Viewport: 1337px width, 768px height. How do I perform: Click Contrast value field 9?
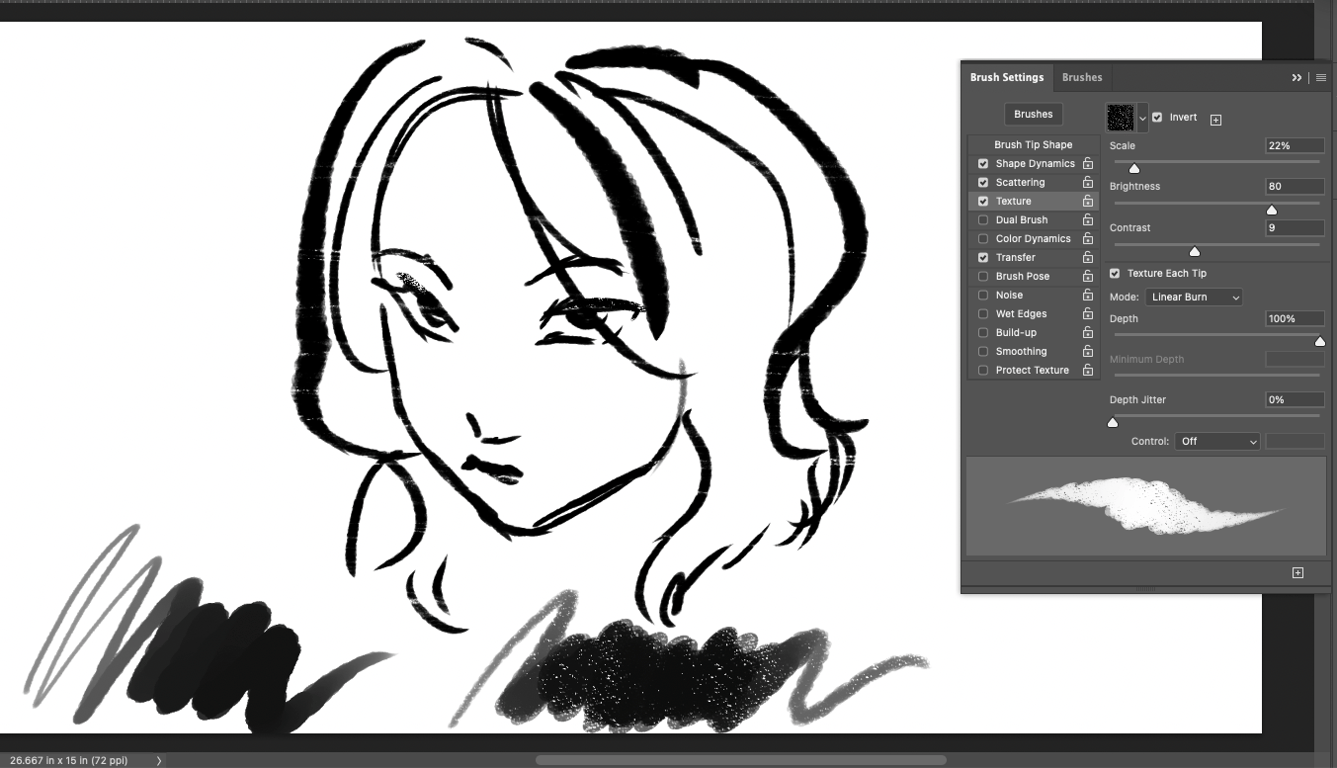click(x=1294, y=227)
